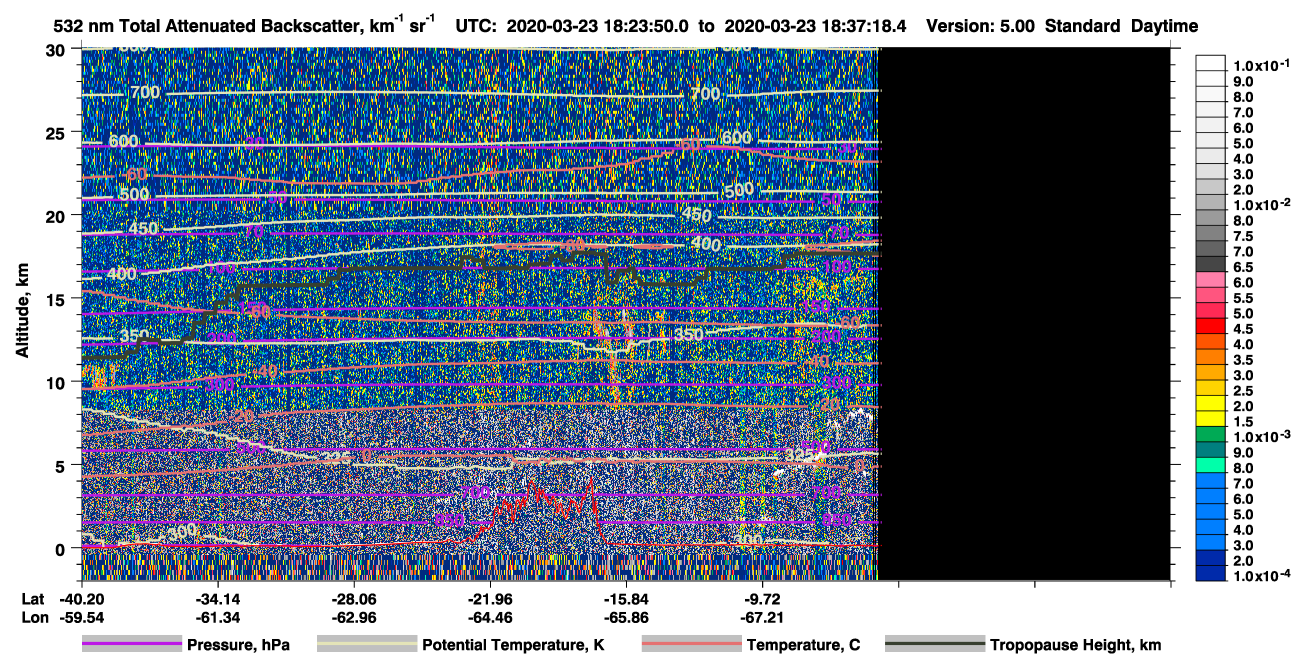Click the yellow 2.0 colorbar swatch
This screenshot has height=667, width=1300.
1212,405
